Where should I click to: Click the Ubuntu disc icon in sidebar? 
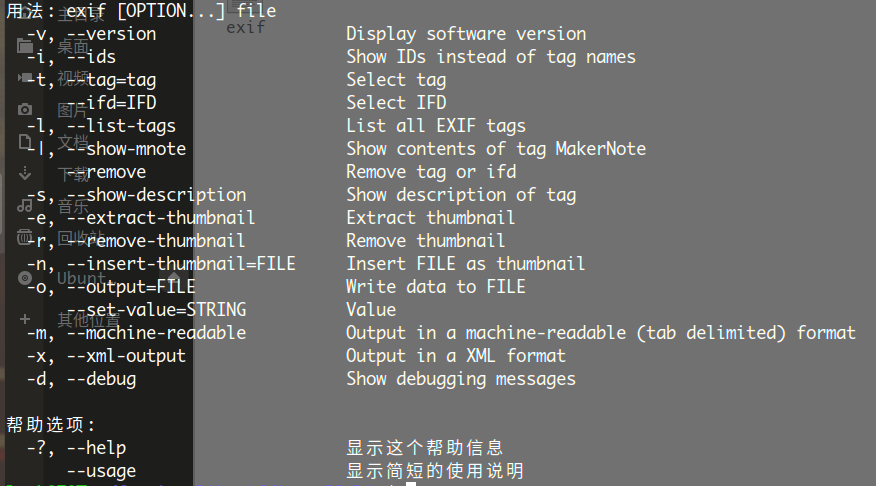[25, 278]
